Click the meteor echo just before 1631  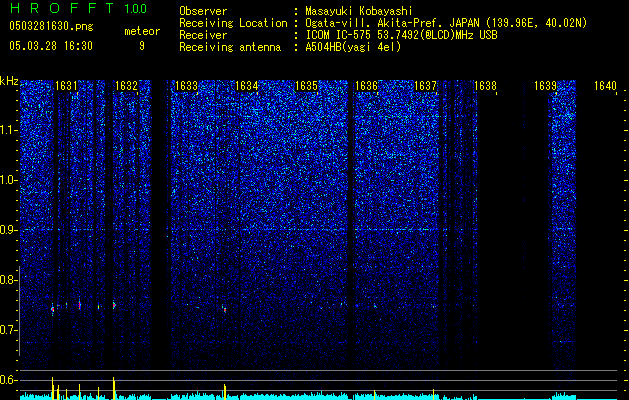(x=53, y=309)
